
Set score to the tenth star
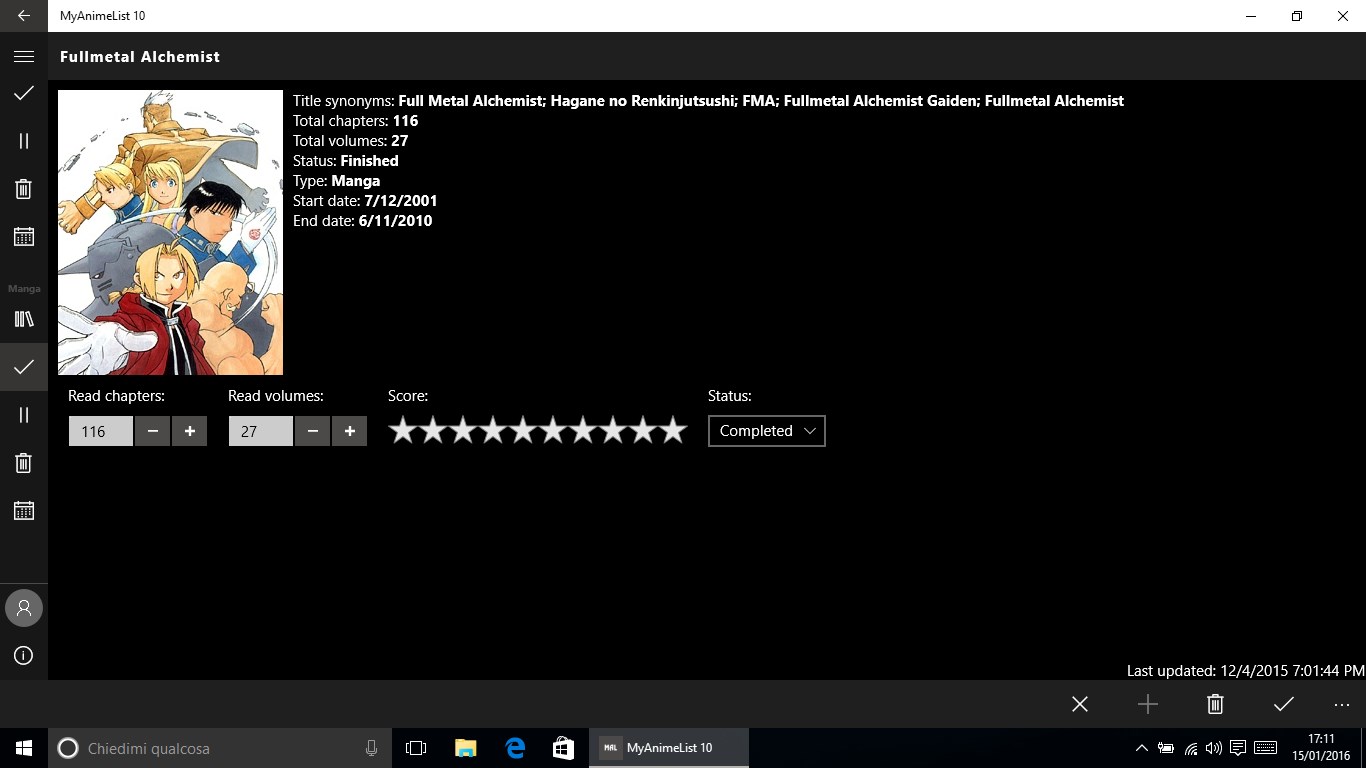pyautogui.click(x=673, y=430)
